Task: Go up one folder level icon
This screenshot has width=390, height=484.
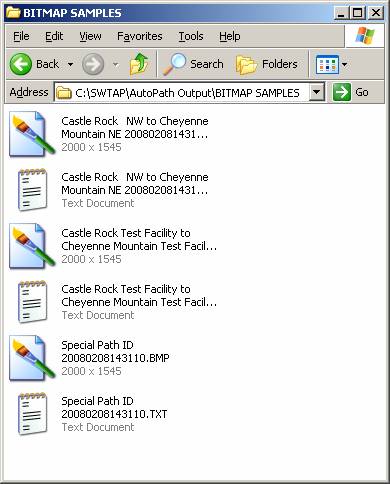Action: click(139, 63)
